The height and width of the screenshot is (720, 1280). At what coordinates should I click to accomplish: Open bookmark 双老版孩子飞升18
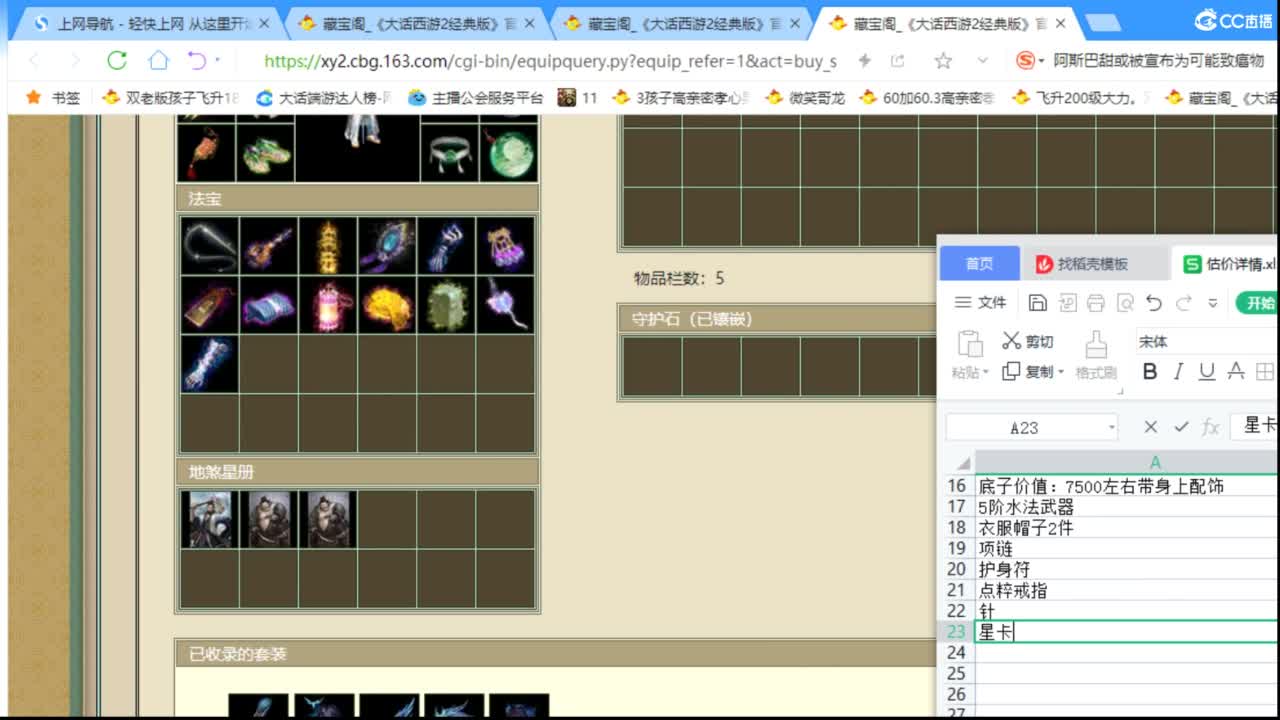171,97
